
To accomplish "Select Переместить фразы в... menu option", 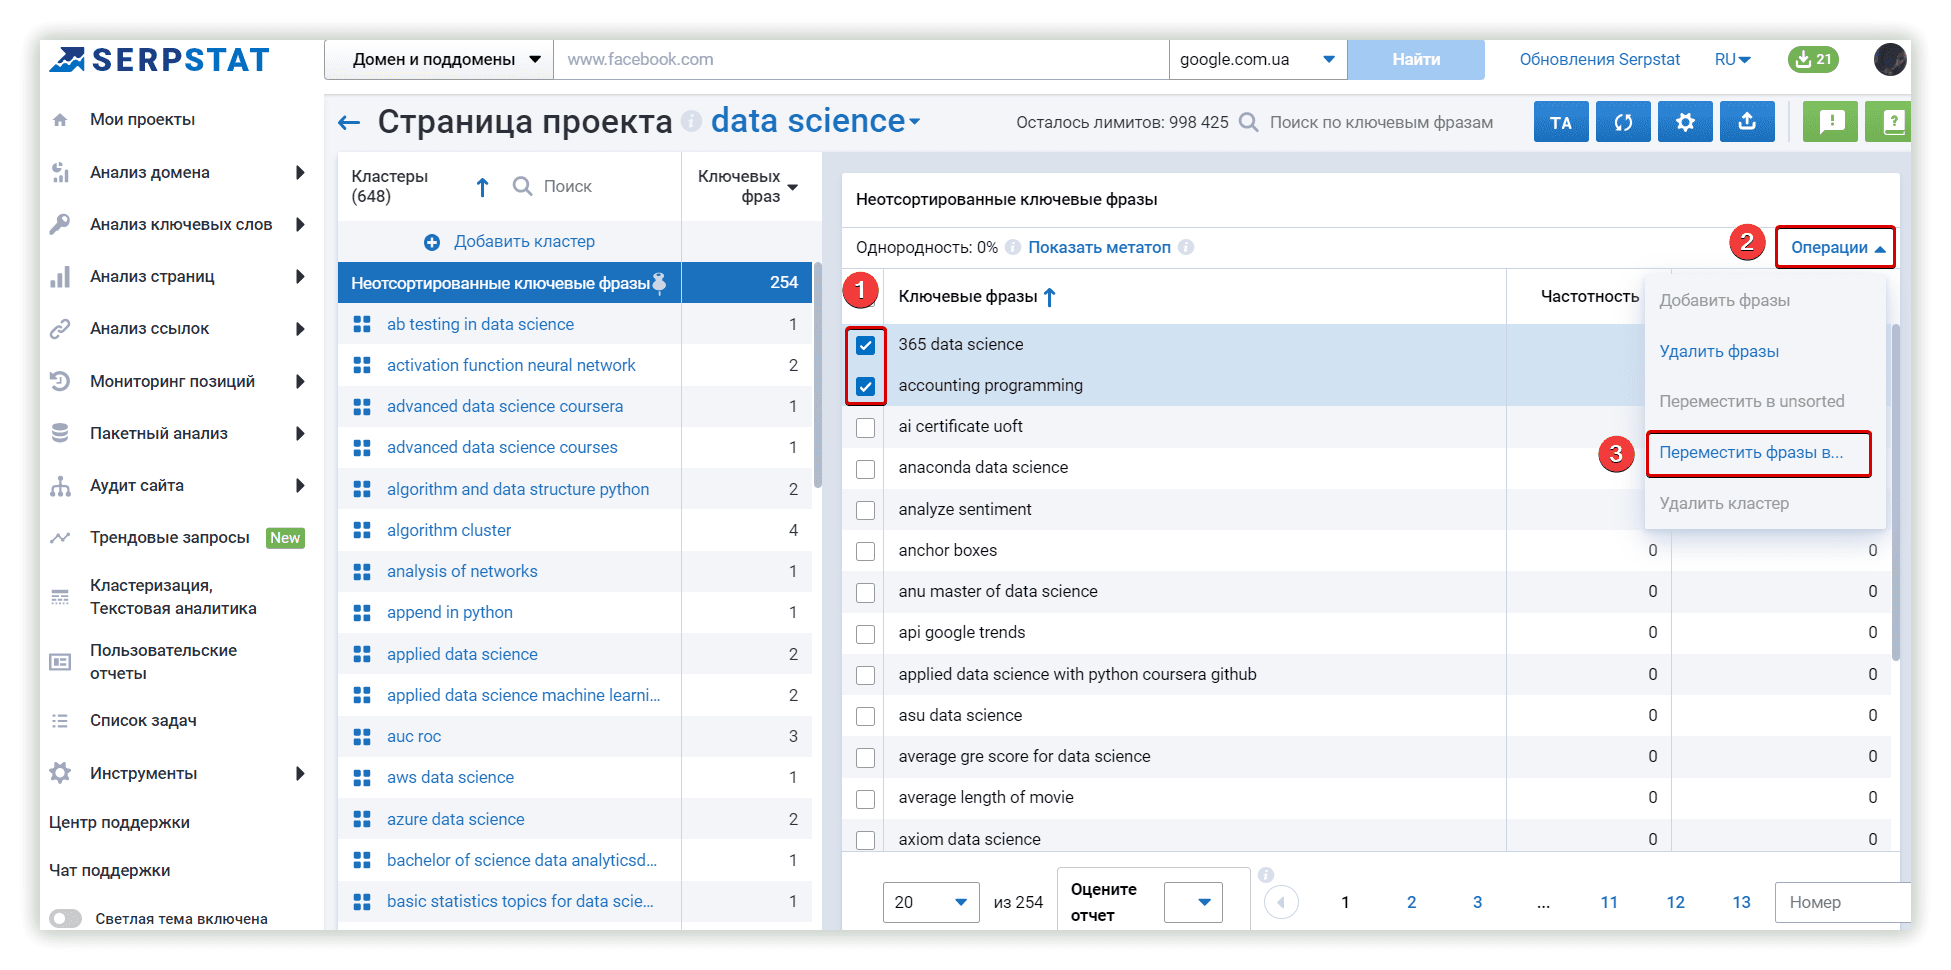I will click(1750, 453).
